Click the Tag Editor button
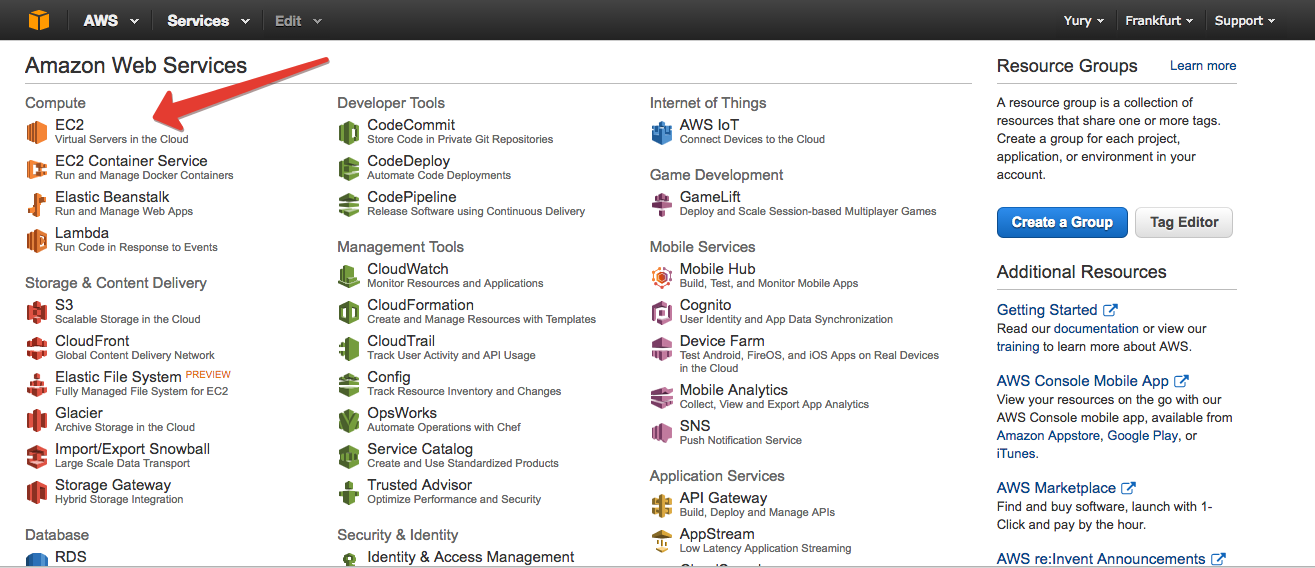The width and height of the screenshot is (1315, 568). [1184, 222]
